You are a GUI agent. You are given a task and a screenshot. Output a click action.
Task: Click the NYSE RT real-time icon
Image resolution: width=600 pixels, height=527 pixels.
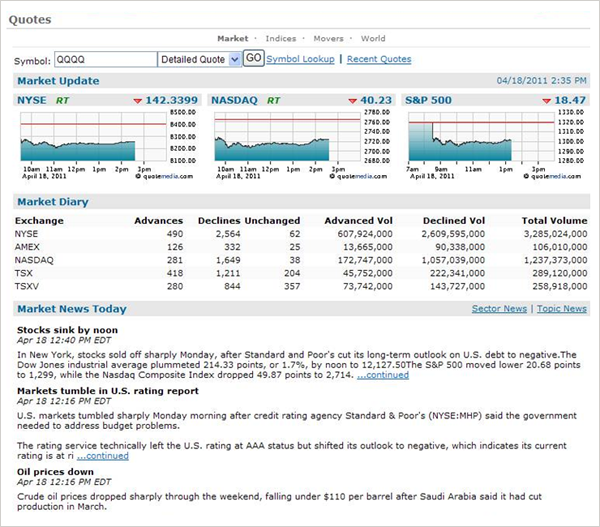pos(63,101)
